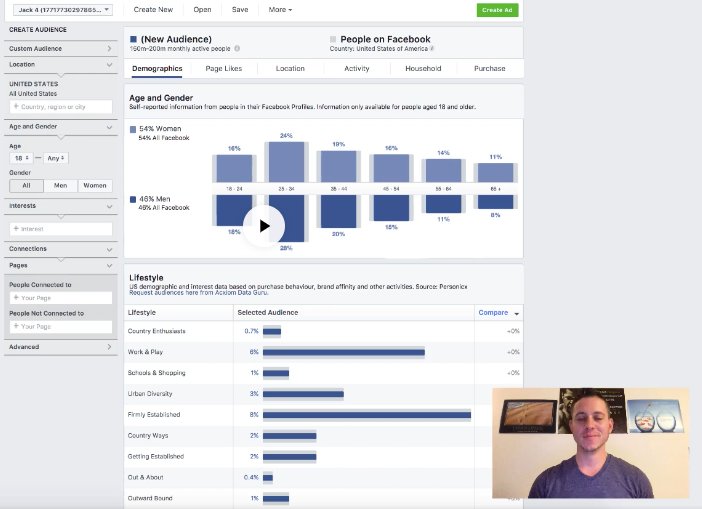
Task: Click info icon next to United States of America
Action: [x=432, y=48]
